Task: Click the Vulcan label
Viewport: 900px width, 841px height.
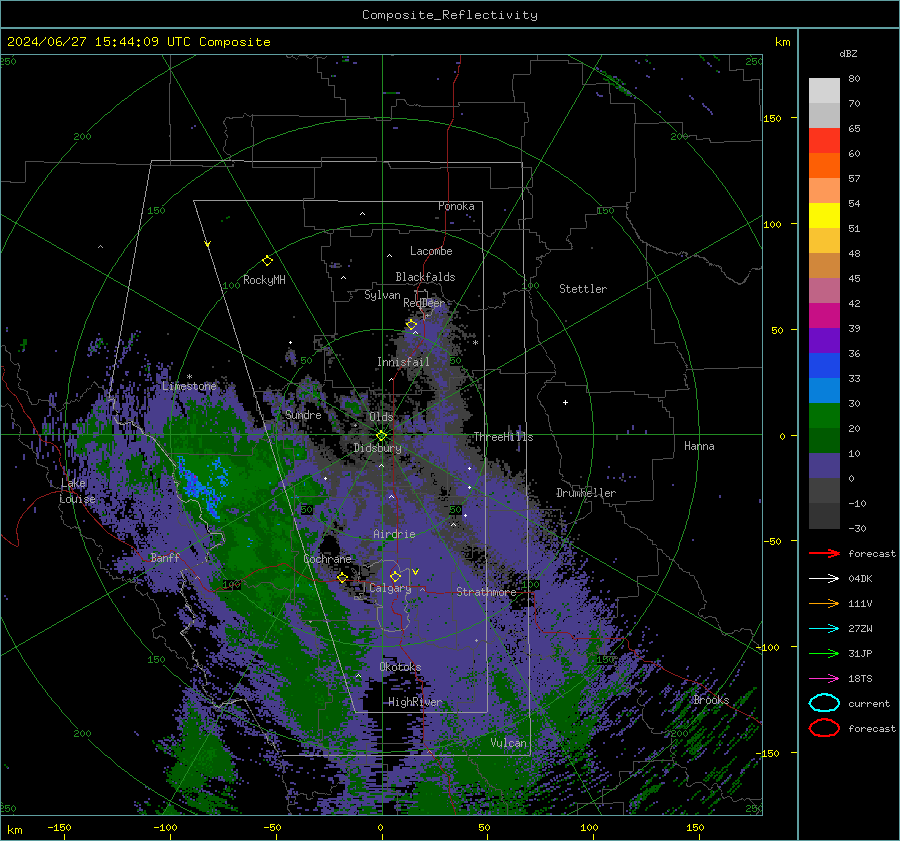Action: (x=508, y=743)
